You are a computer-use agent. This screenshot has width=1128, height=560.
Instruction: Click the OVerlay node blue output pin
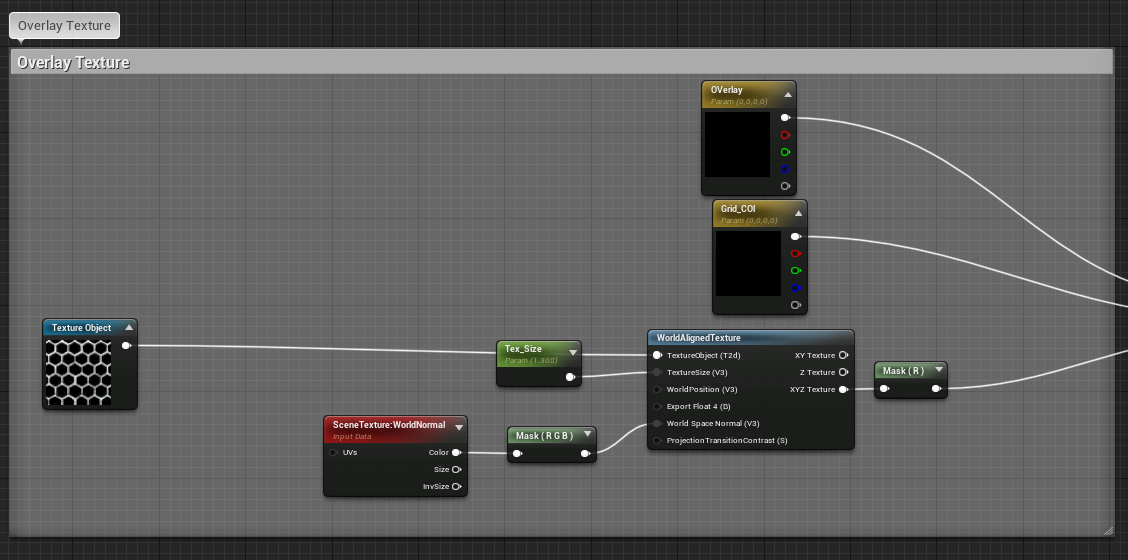pyautogui.click(x=785, y=169)
